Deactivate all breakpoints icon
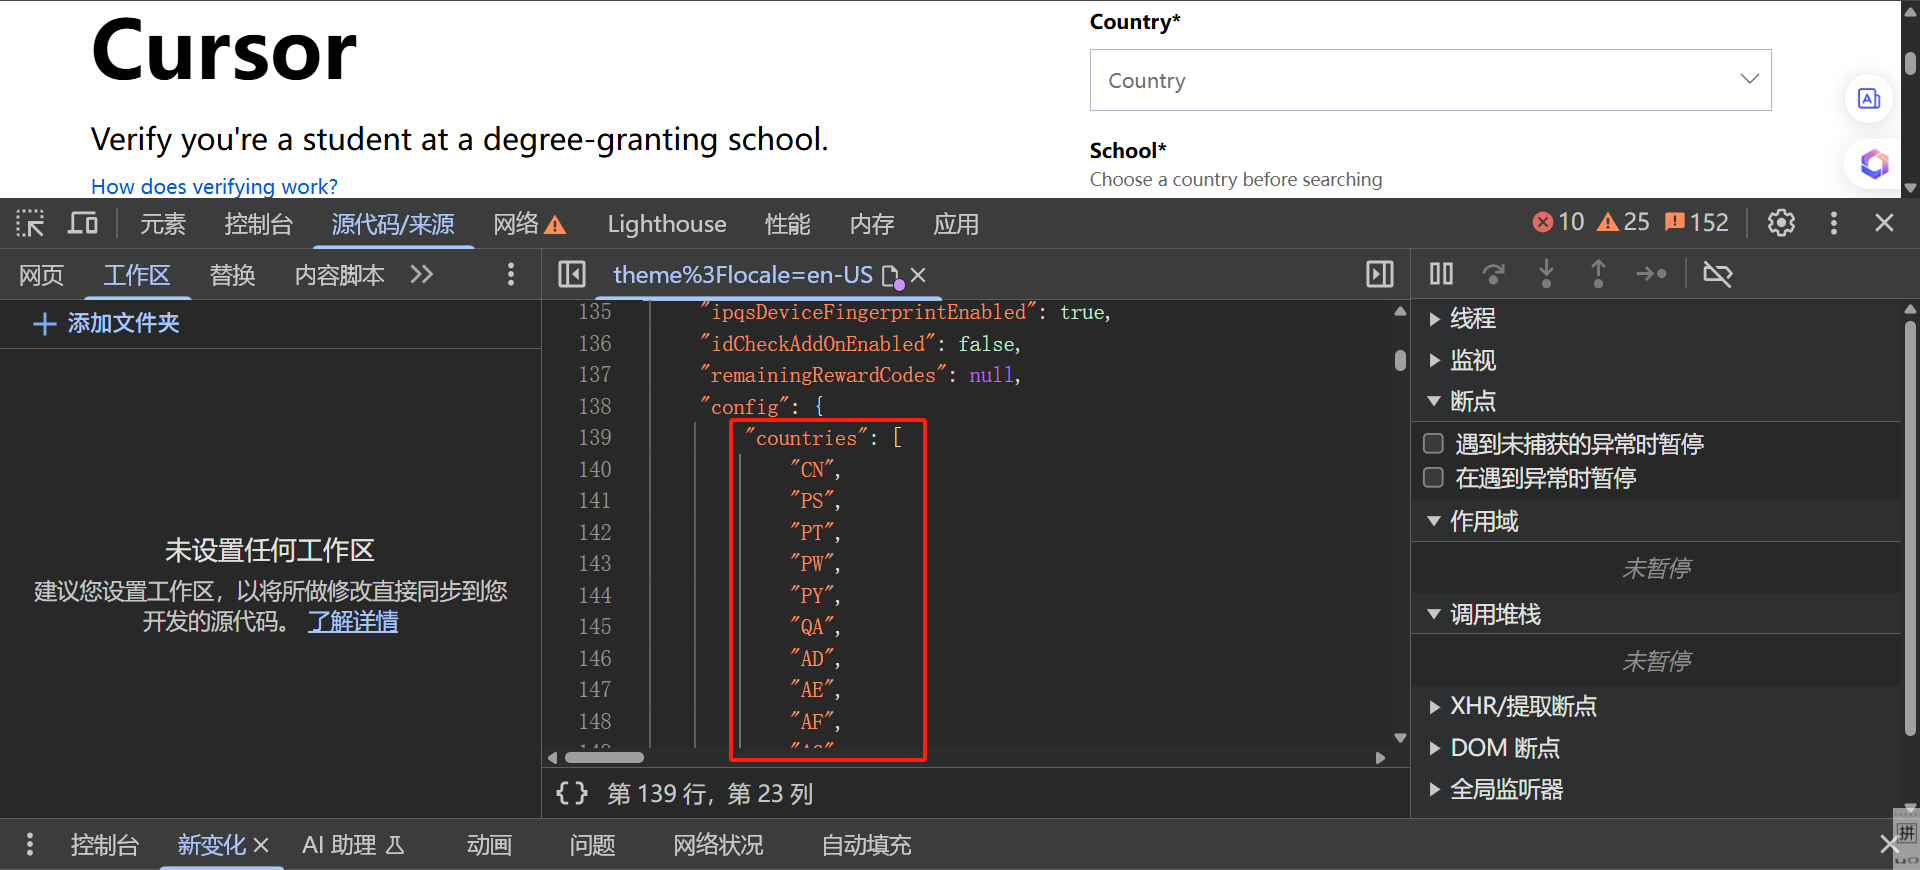This screenshot has width=1920, height=870. (1718, 273)
